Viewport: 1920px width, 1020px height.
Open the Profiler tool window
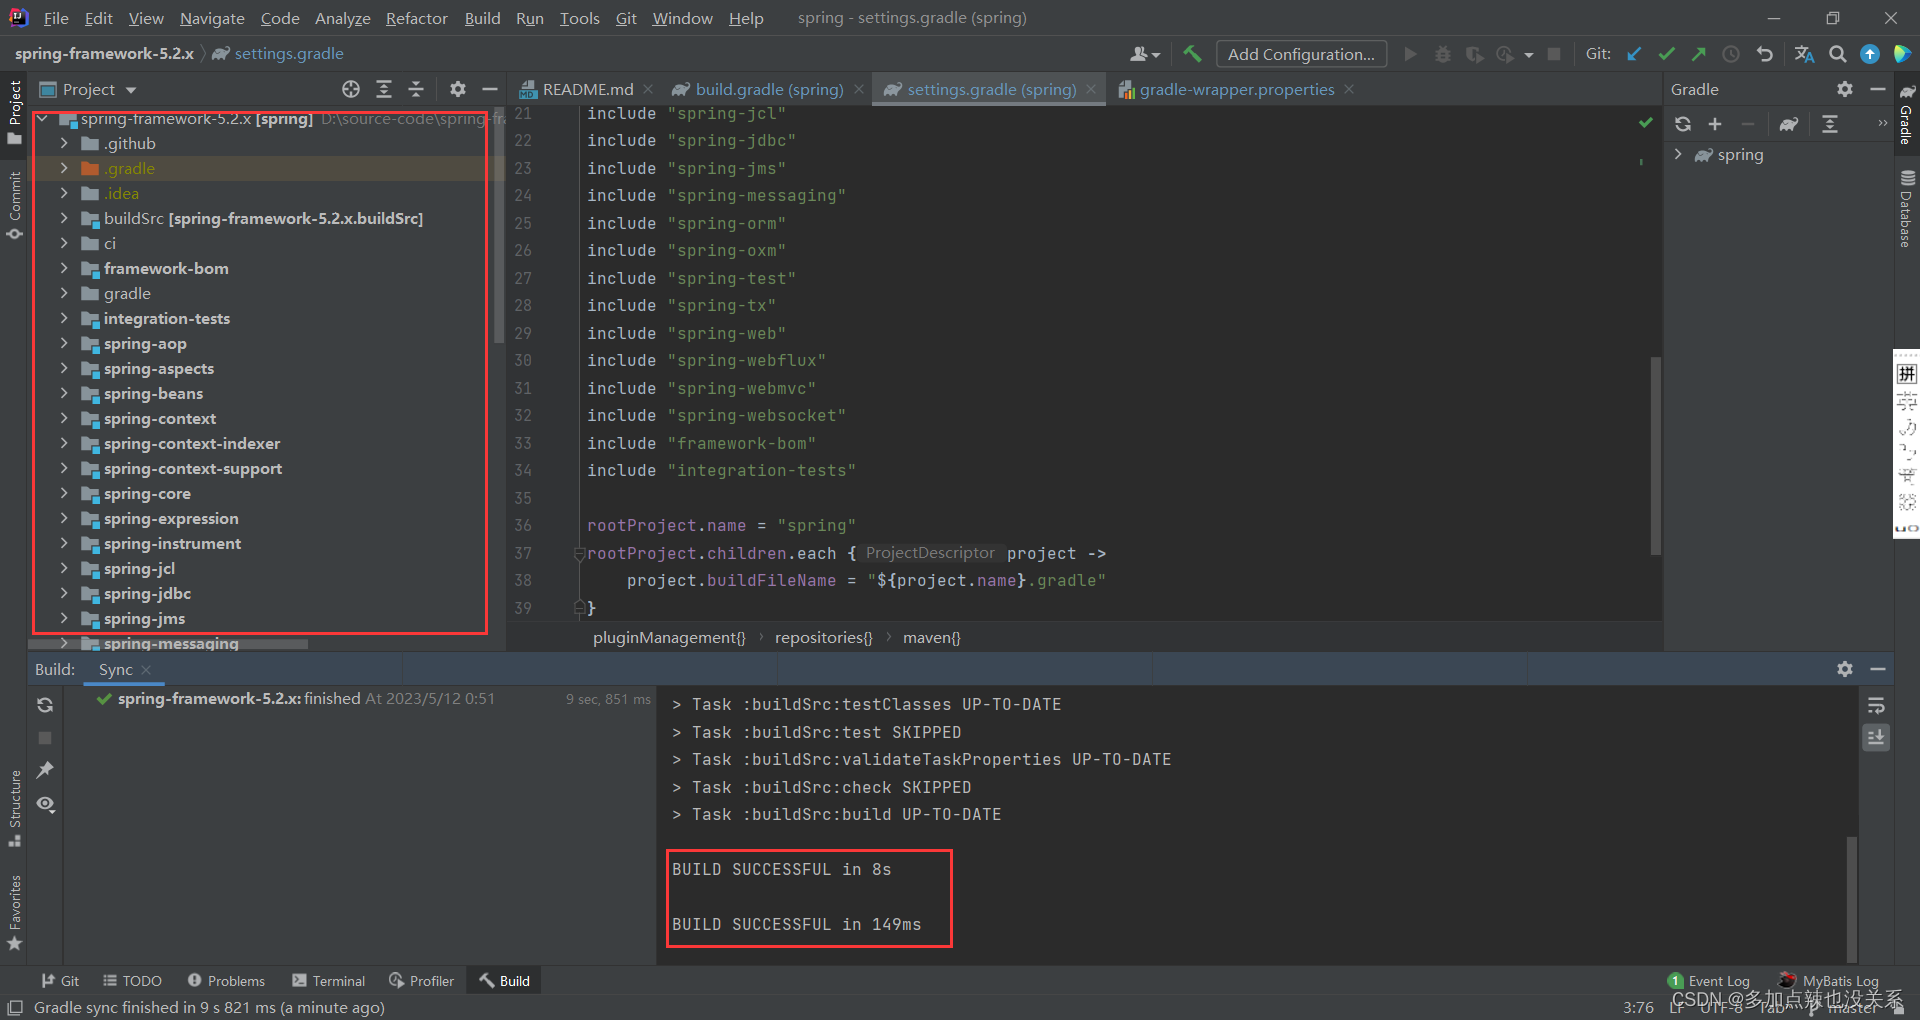coord(421,981)
